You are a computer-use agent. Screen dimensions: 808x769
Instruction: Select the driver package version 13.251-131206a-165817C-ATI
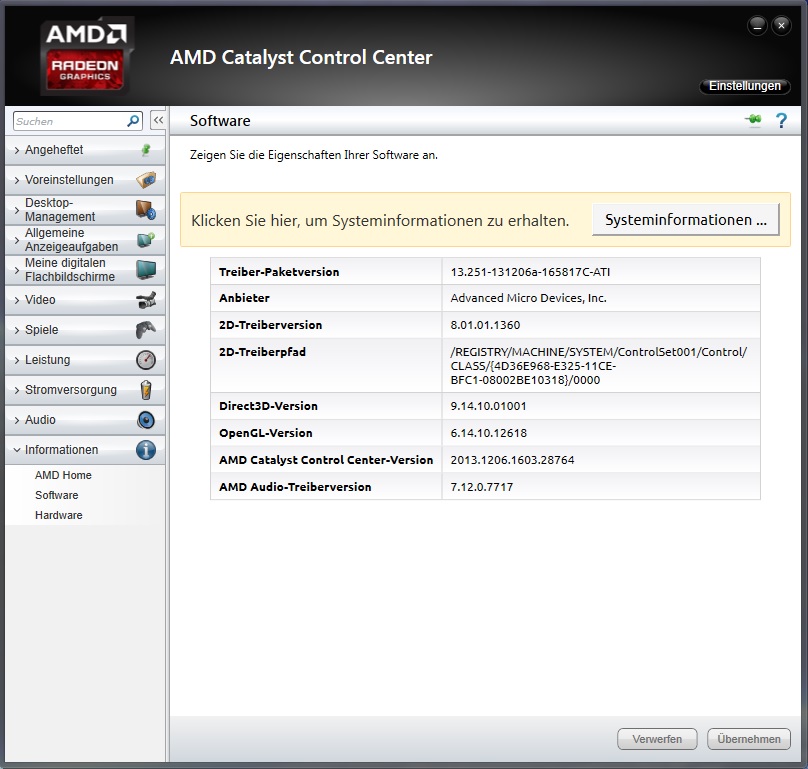click(530, 272)
